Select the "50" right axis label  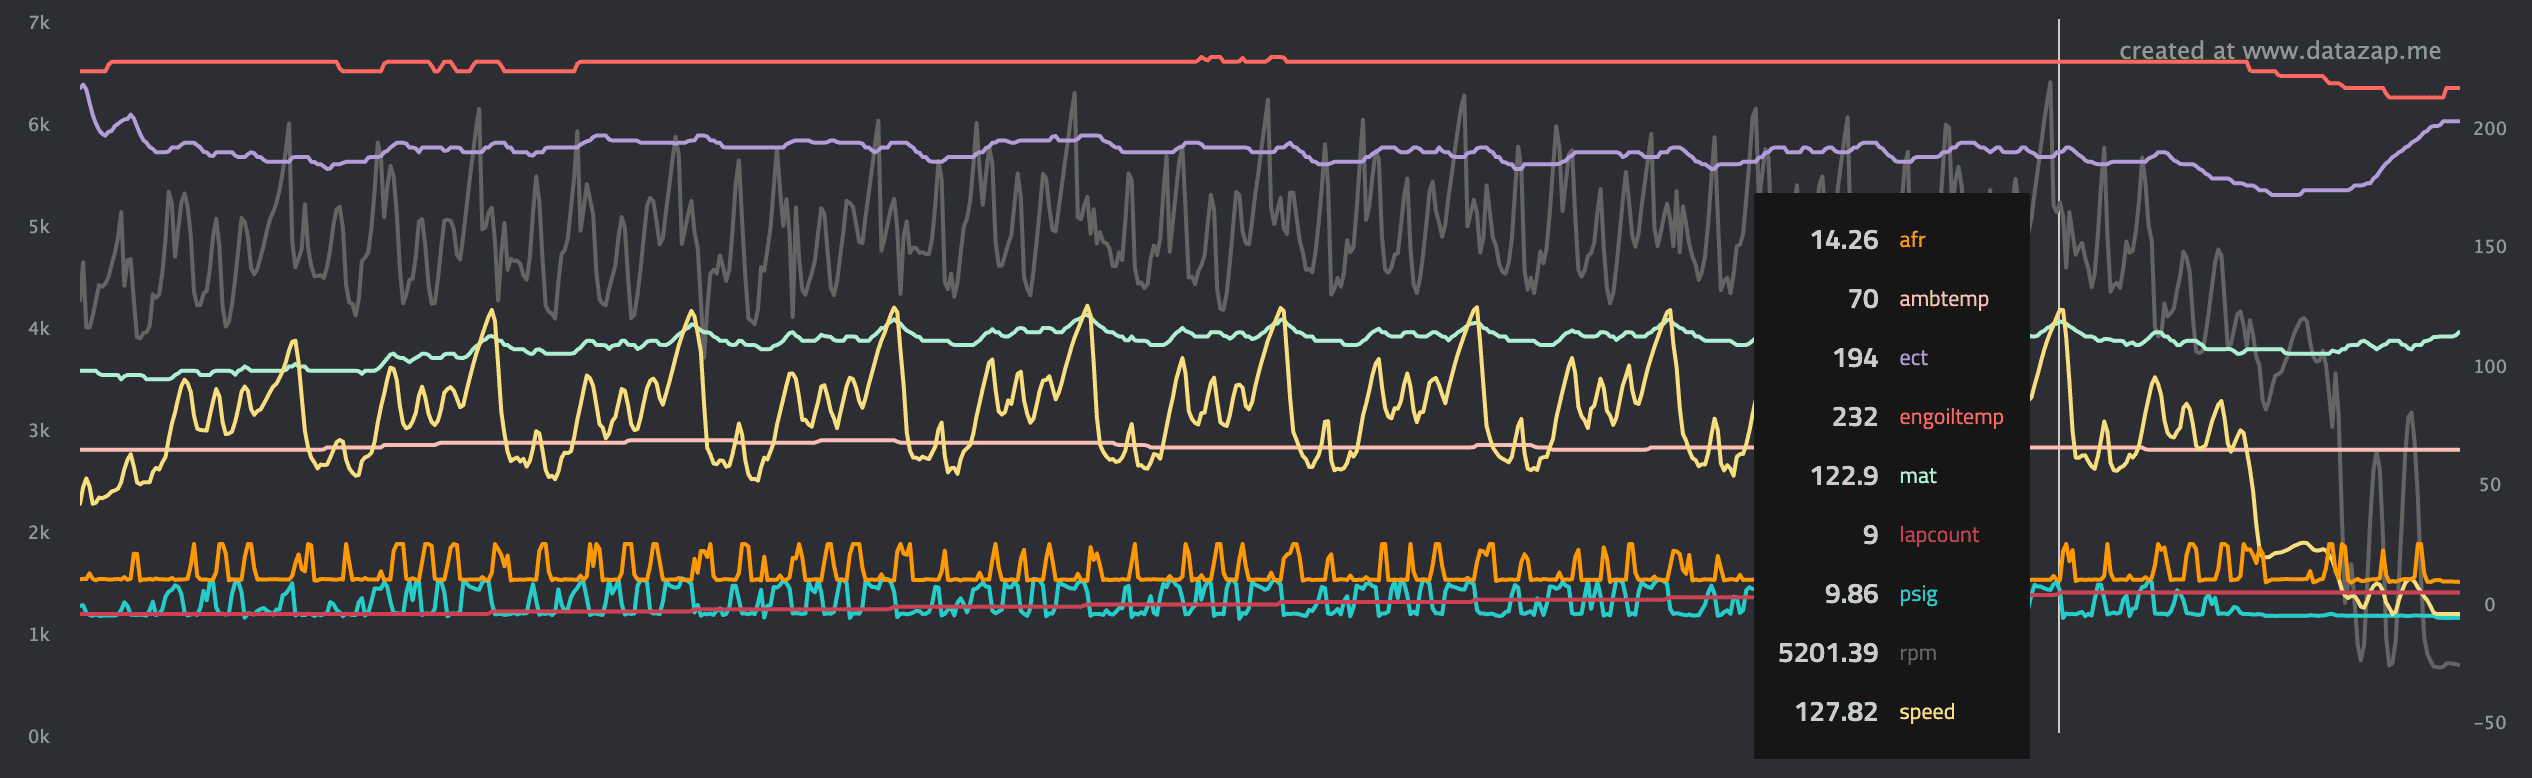(2490, 485)
